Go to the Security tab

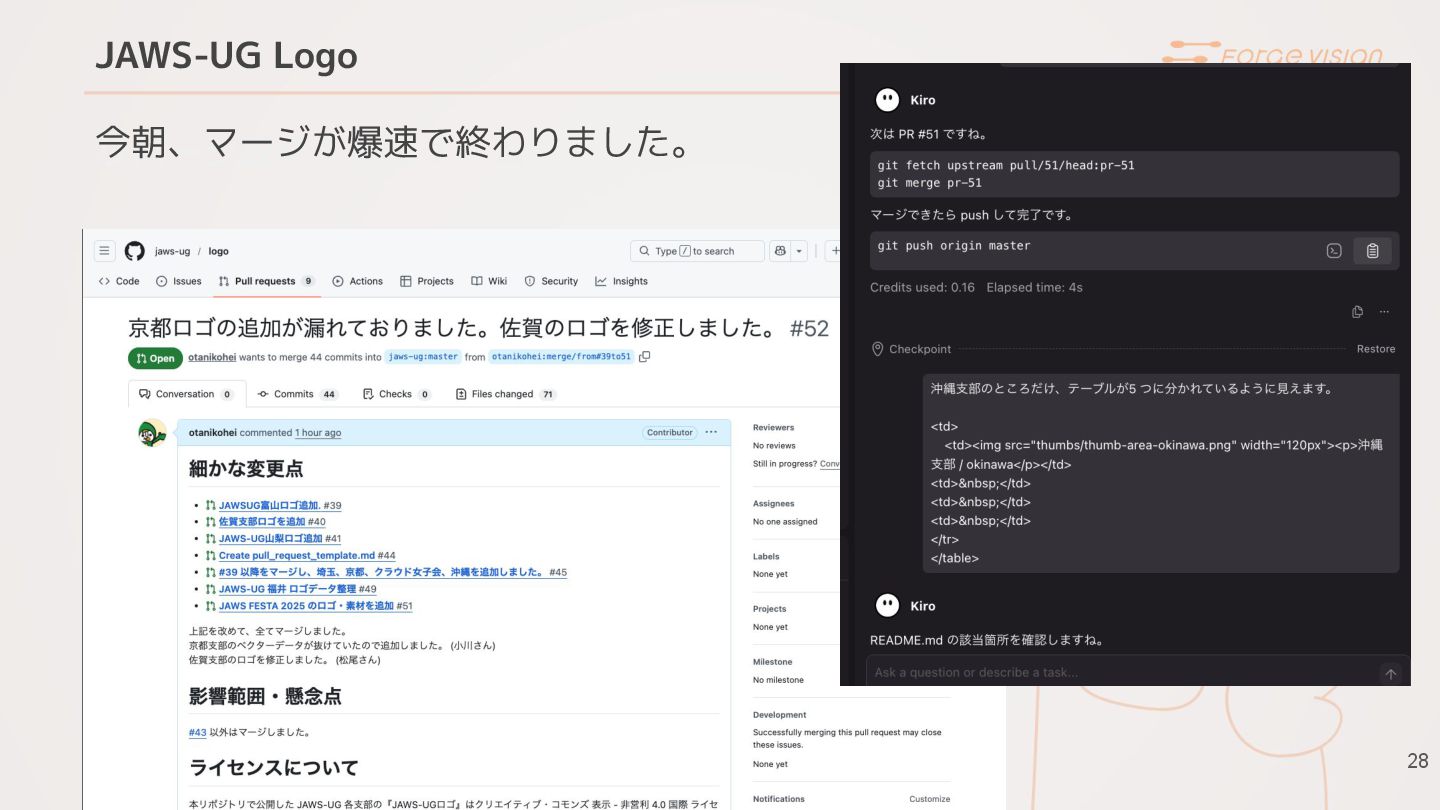tap(552, 281)
